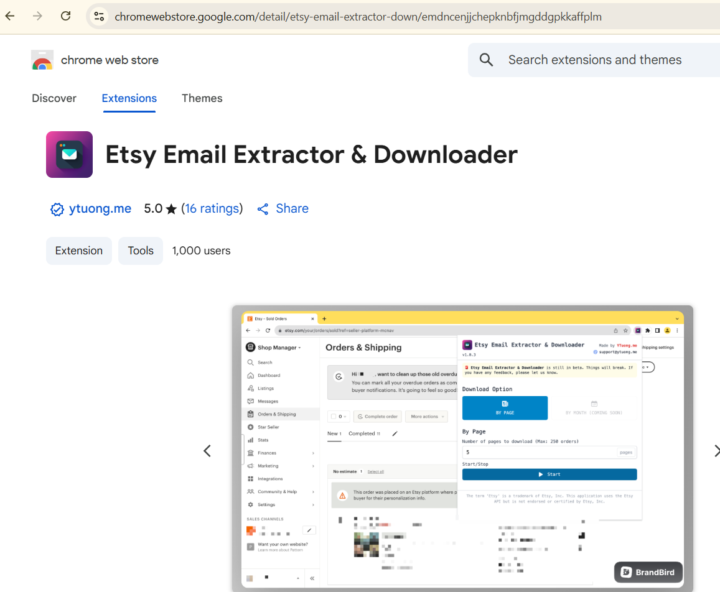Click the Share link text
Viewport: 720px width, 592px height.
[x=292, y=209]
